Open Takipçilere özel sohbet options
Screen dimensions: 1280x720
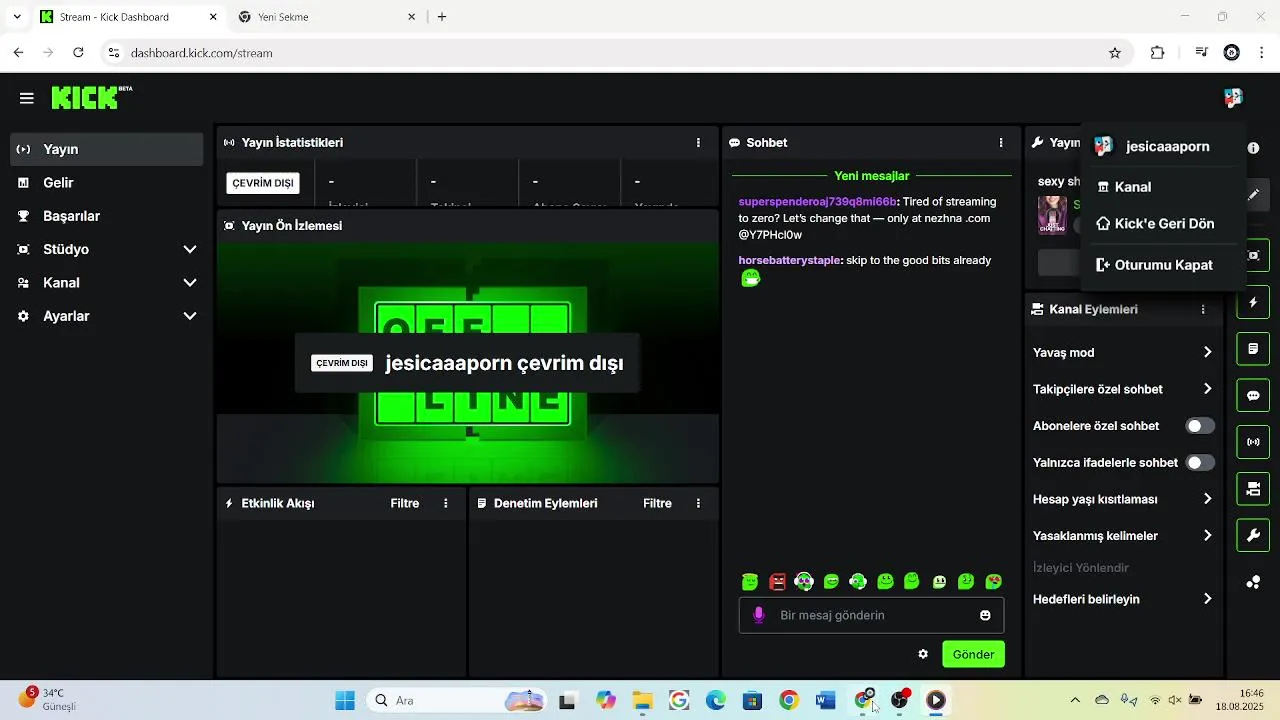(x=1123, y=389)
